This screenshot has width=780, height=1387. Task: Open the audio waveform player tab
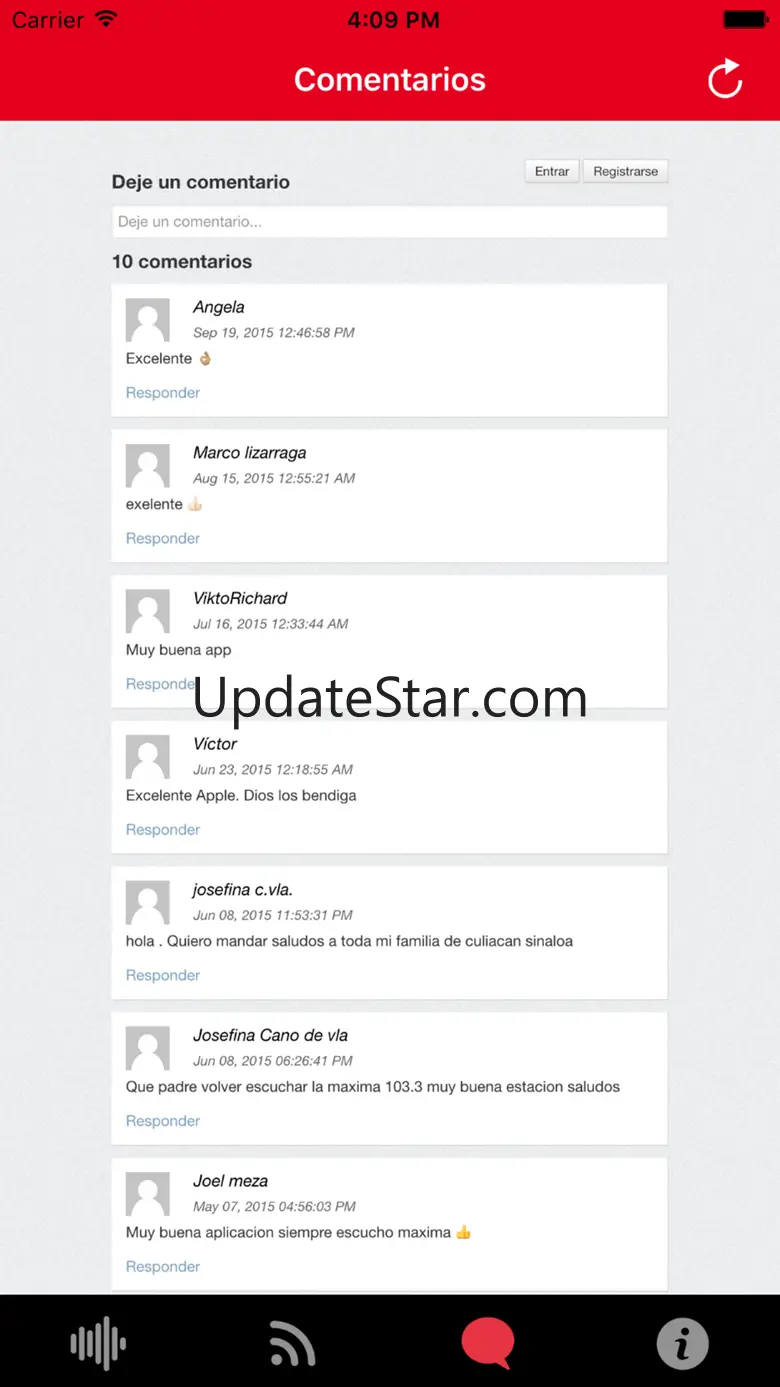98,1342
